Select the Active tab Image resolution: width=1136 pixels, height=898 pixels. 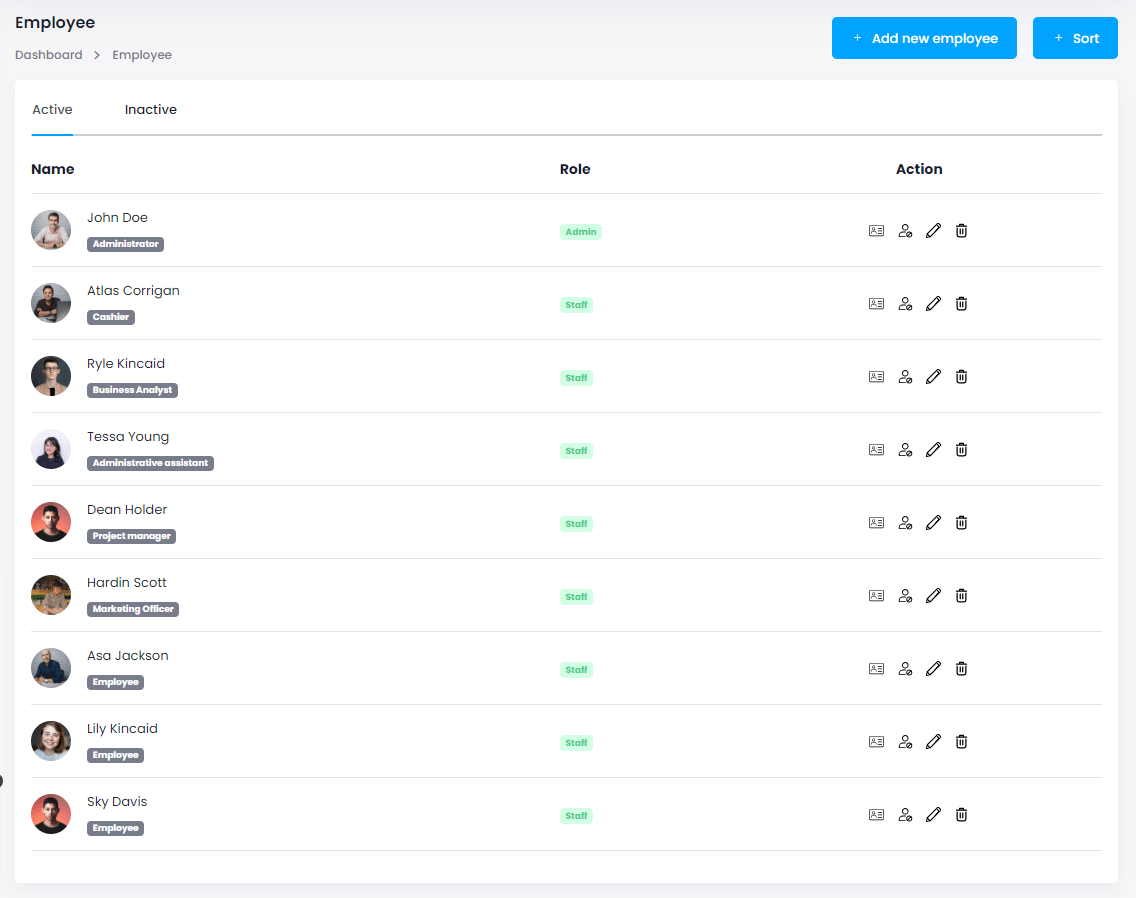52,110
